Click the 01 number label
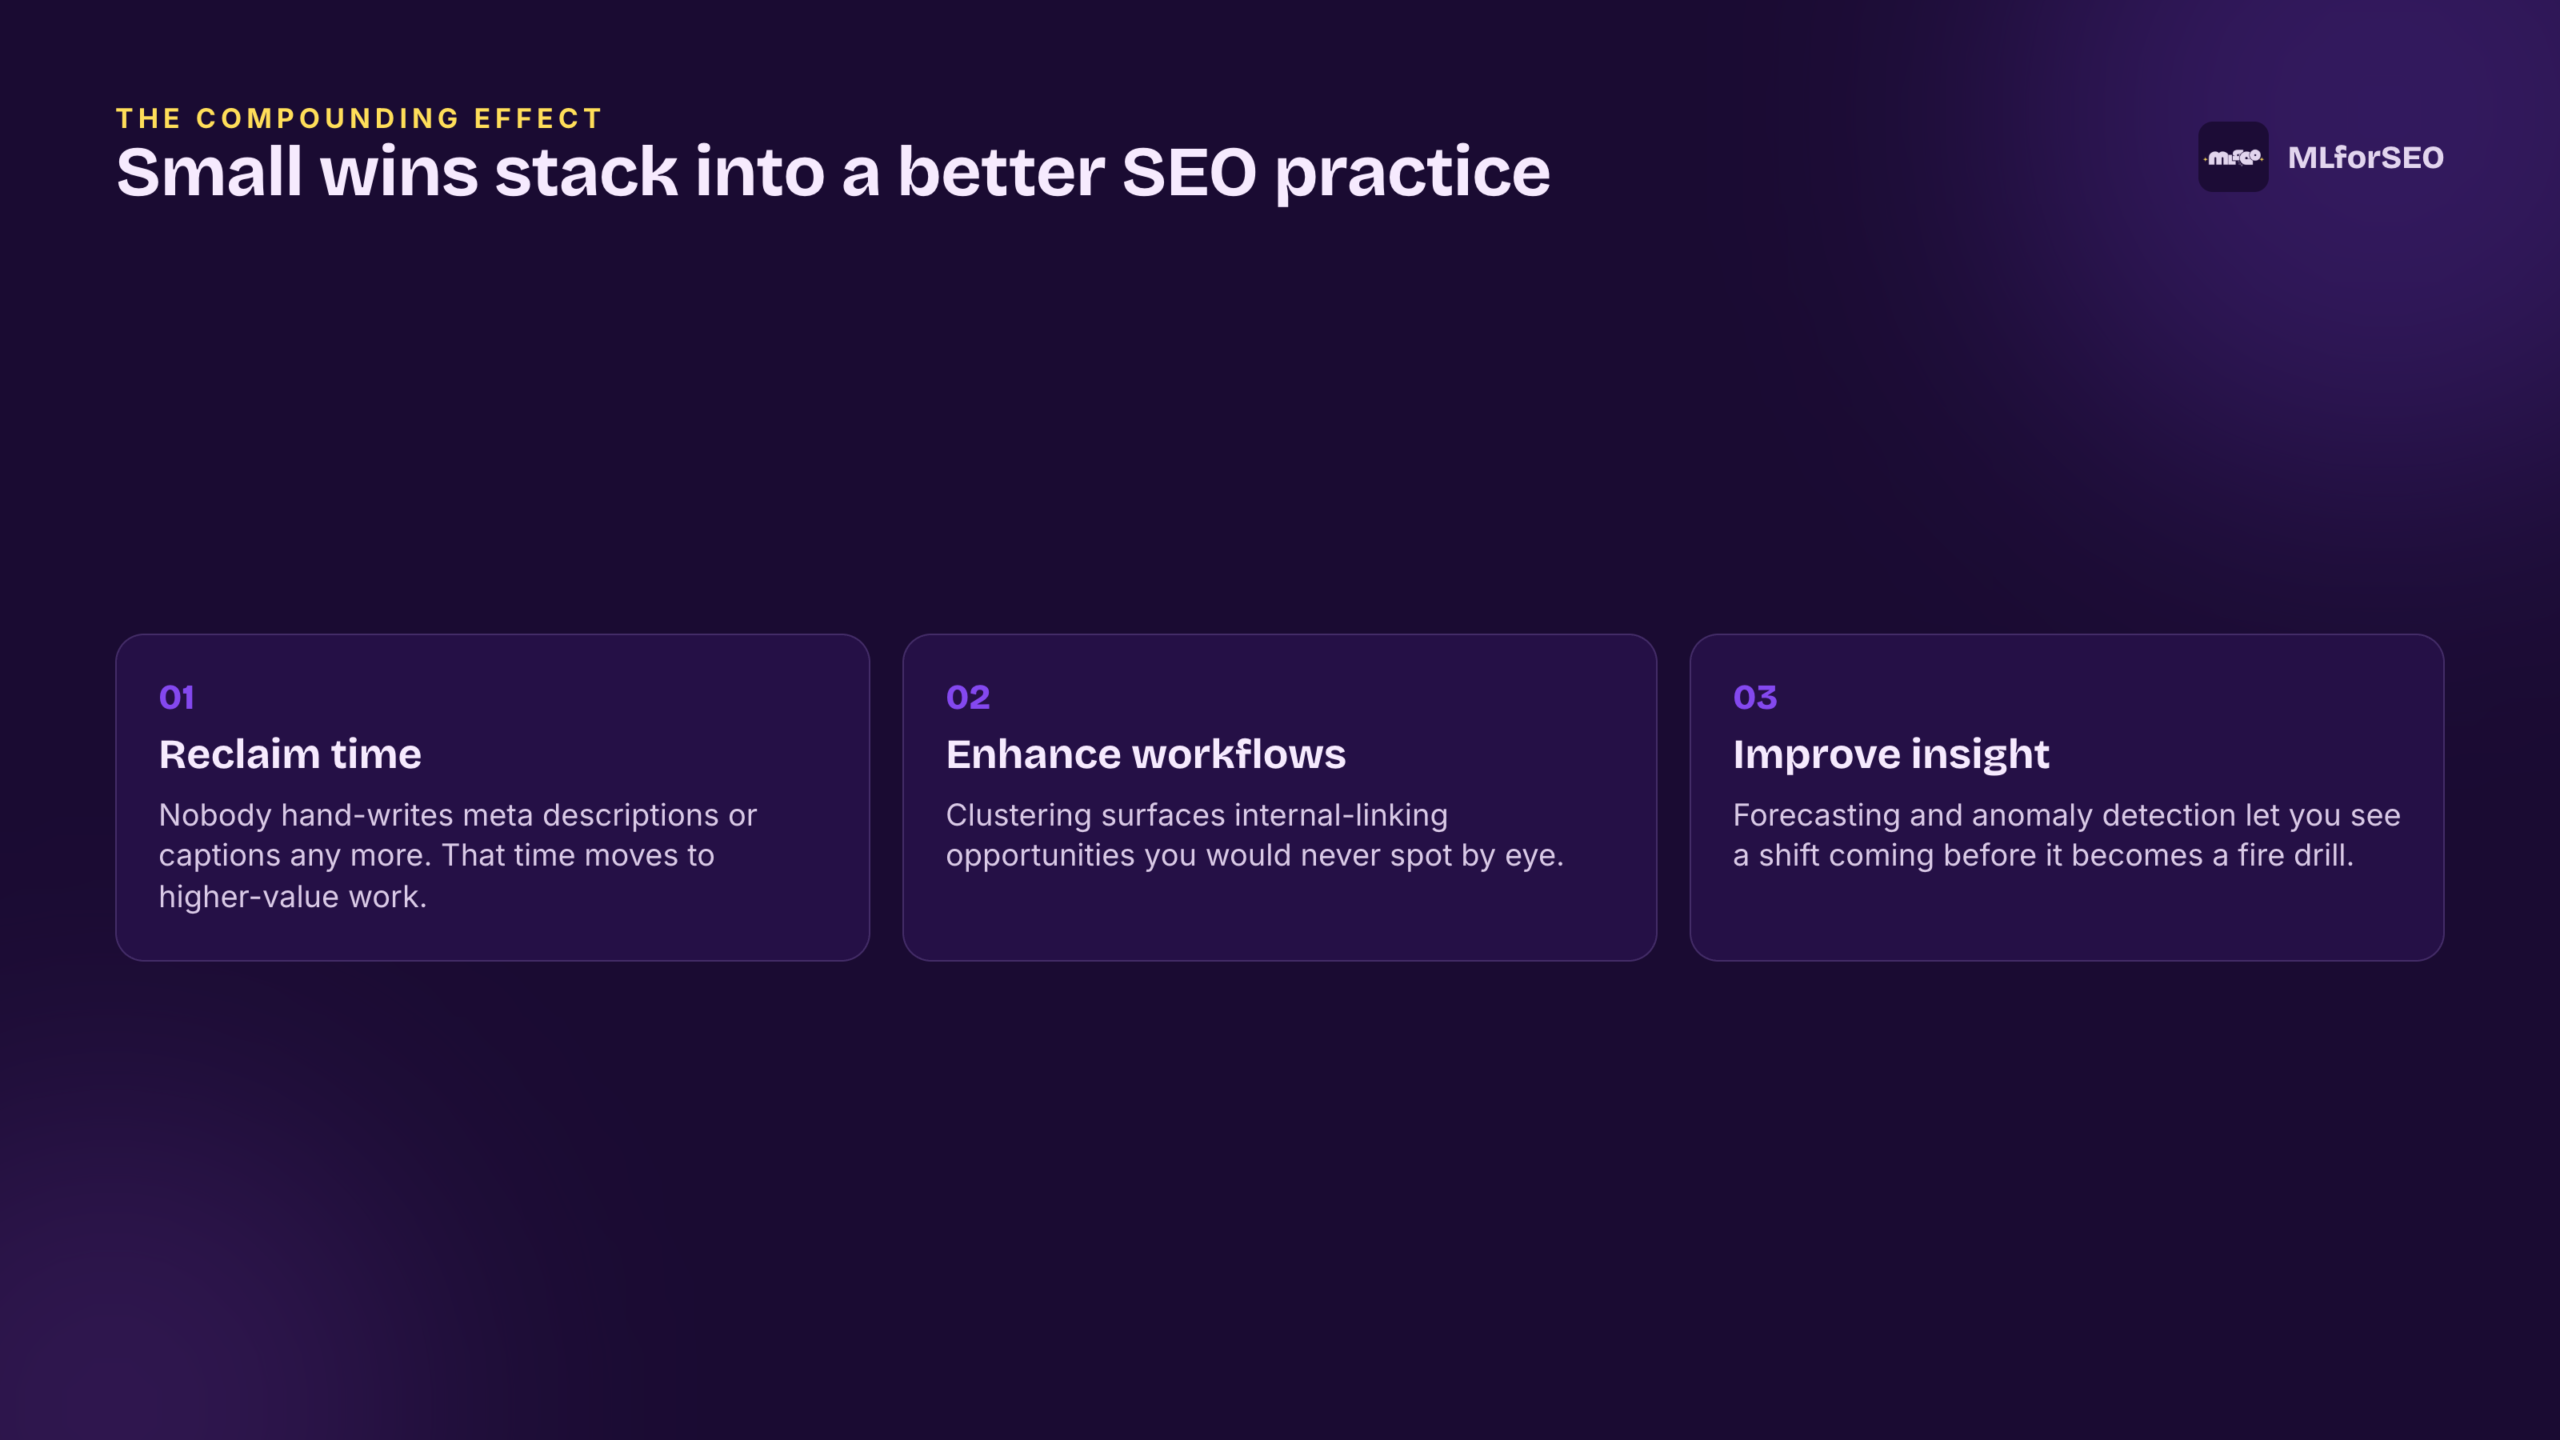 (176, 697)
